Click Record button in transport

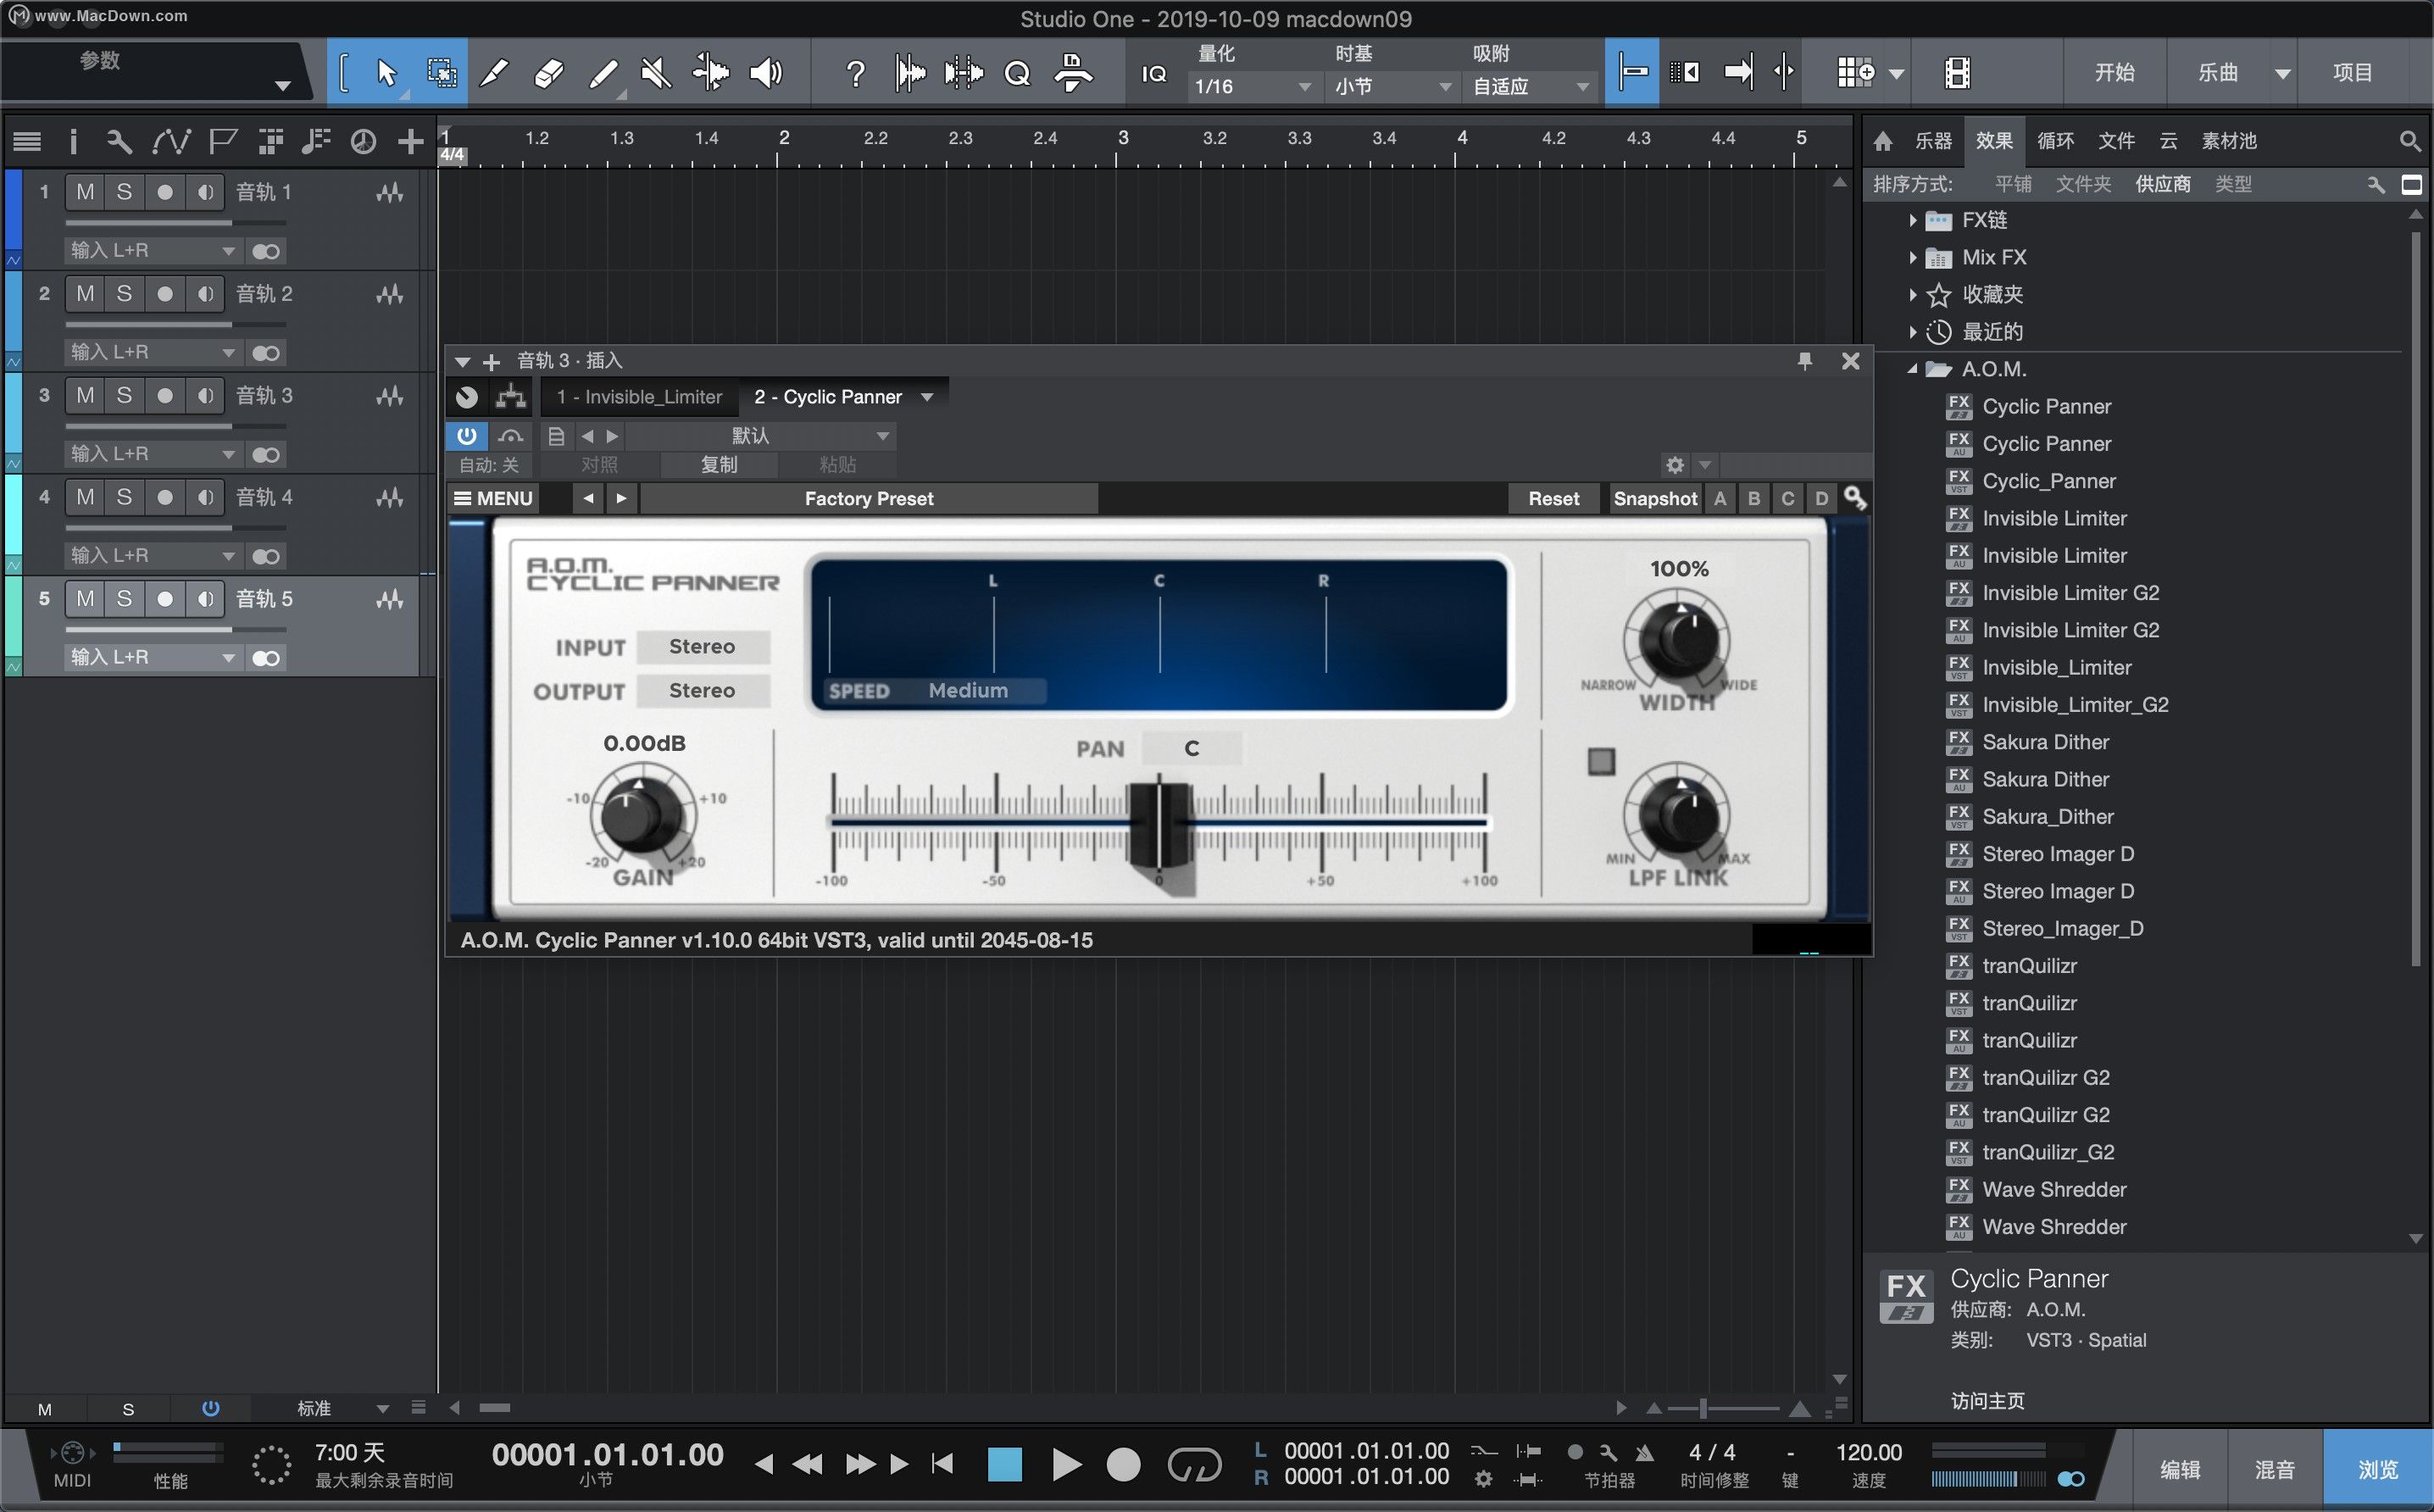[1123, 1464]
